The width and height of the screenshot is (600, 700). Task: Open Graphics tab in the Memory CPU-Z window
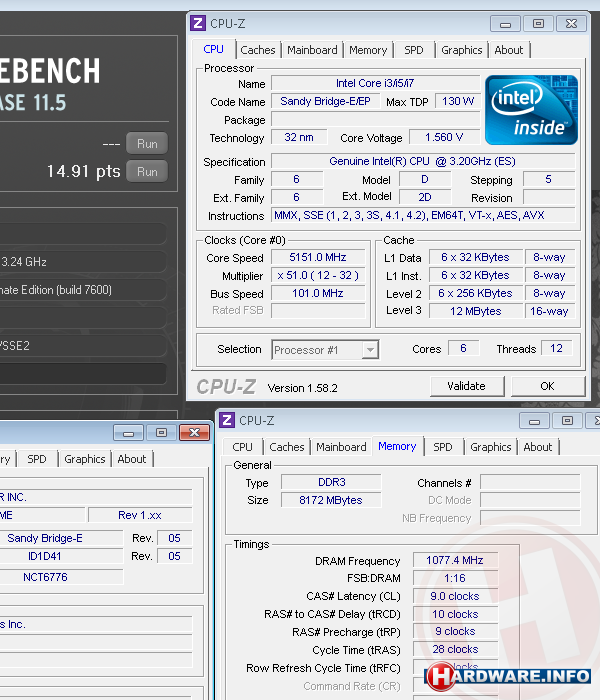pyautogui.click(x=491, y=447)
